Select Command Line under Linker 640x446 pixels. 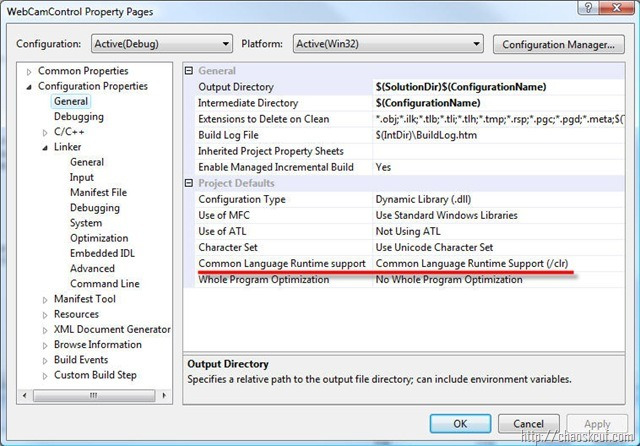(104, 284)
